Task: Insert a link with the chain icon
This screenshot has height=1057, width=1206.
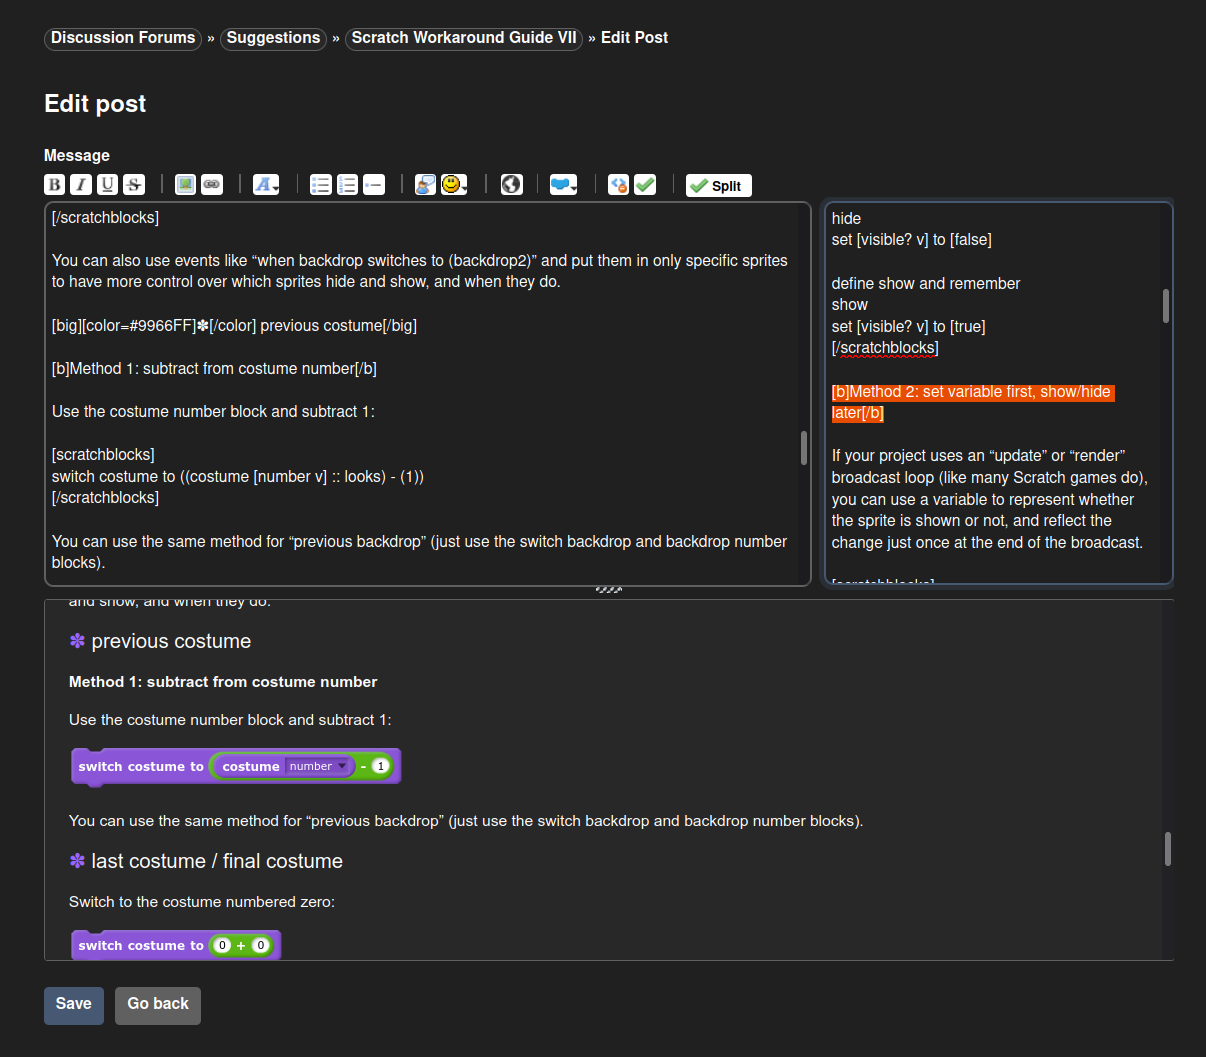Action: click(212, 185)
